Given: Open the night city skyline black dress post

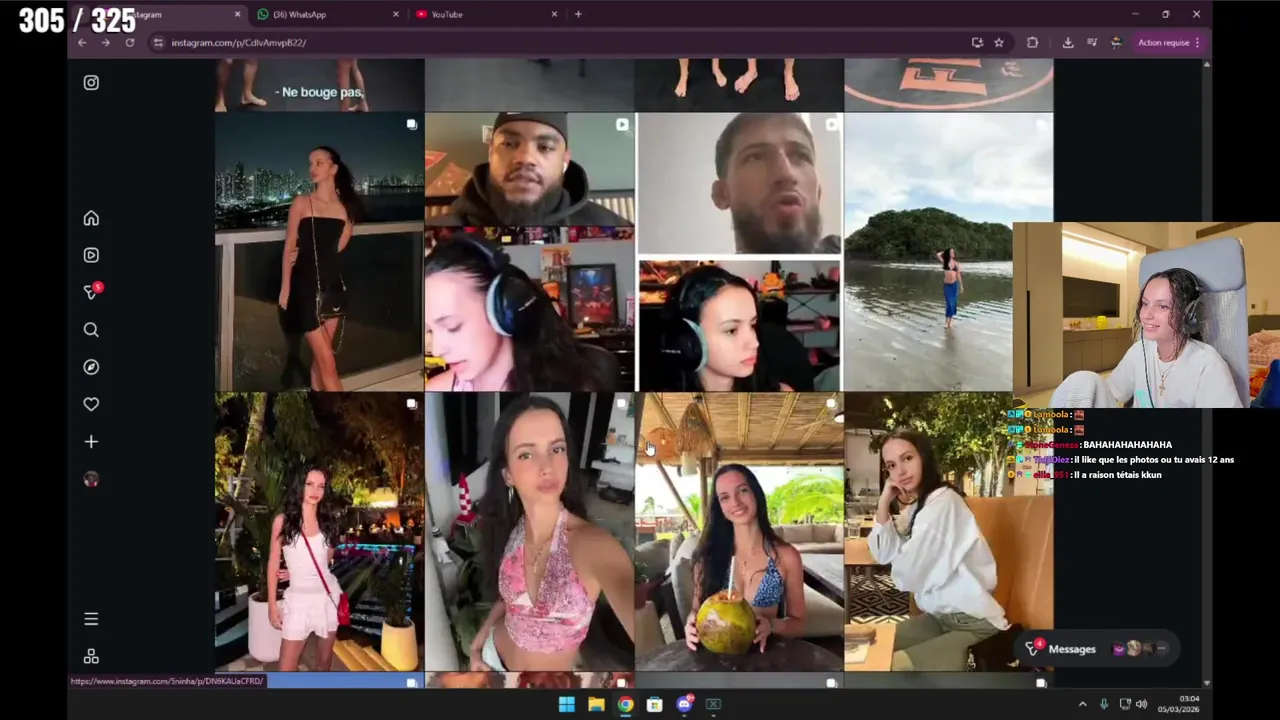Looking at the screenshot, I should [x=319, y=251].
